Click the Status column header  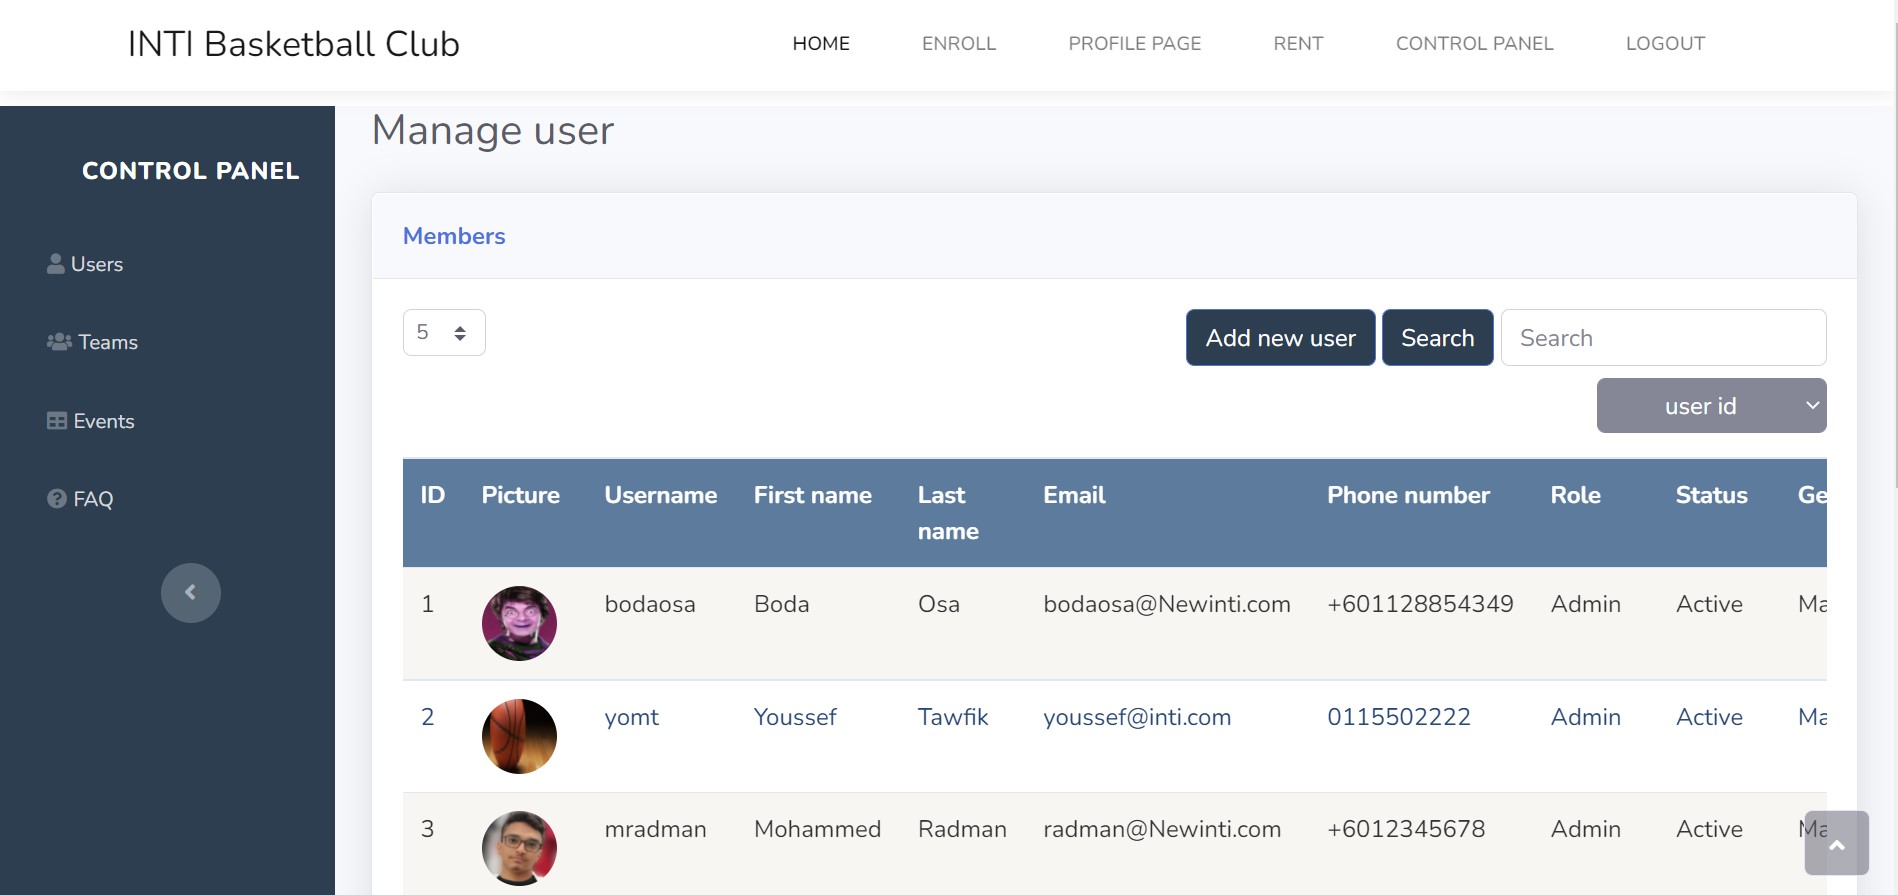point(1711,495)
